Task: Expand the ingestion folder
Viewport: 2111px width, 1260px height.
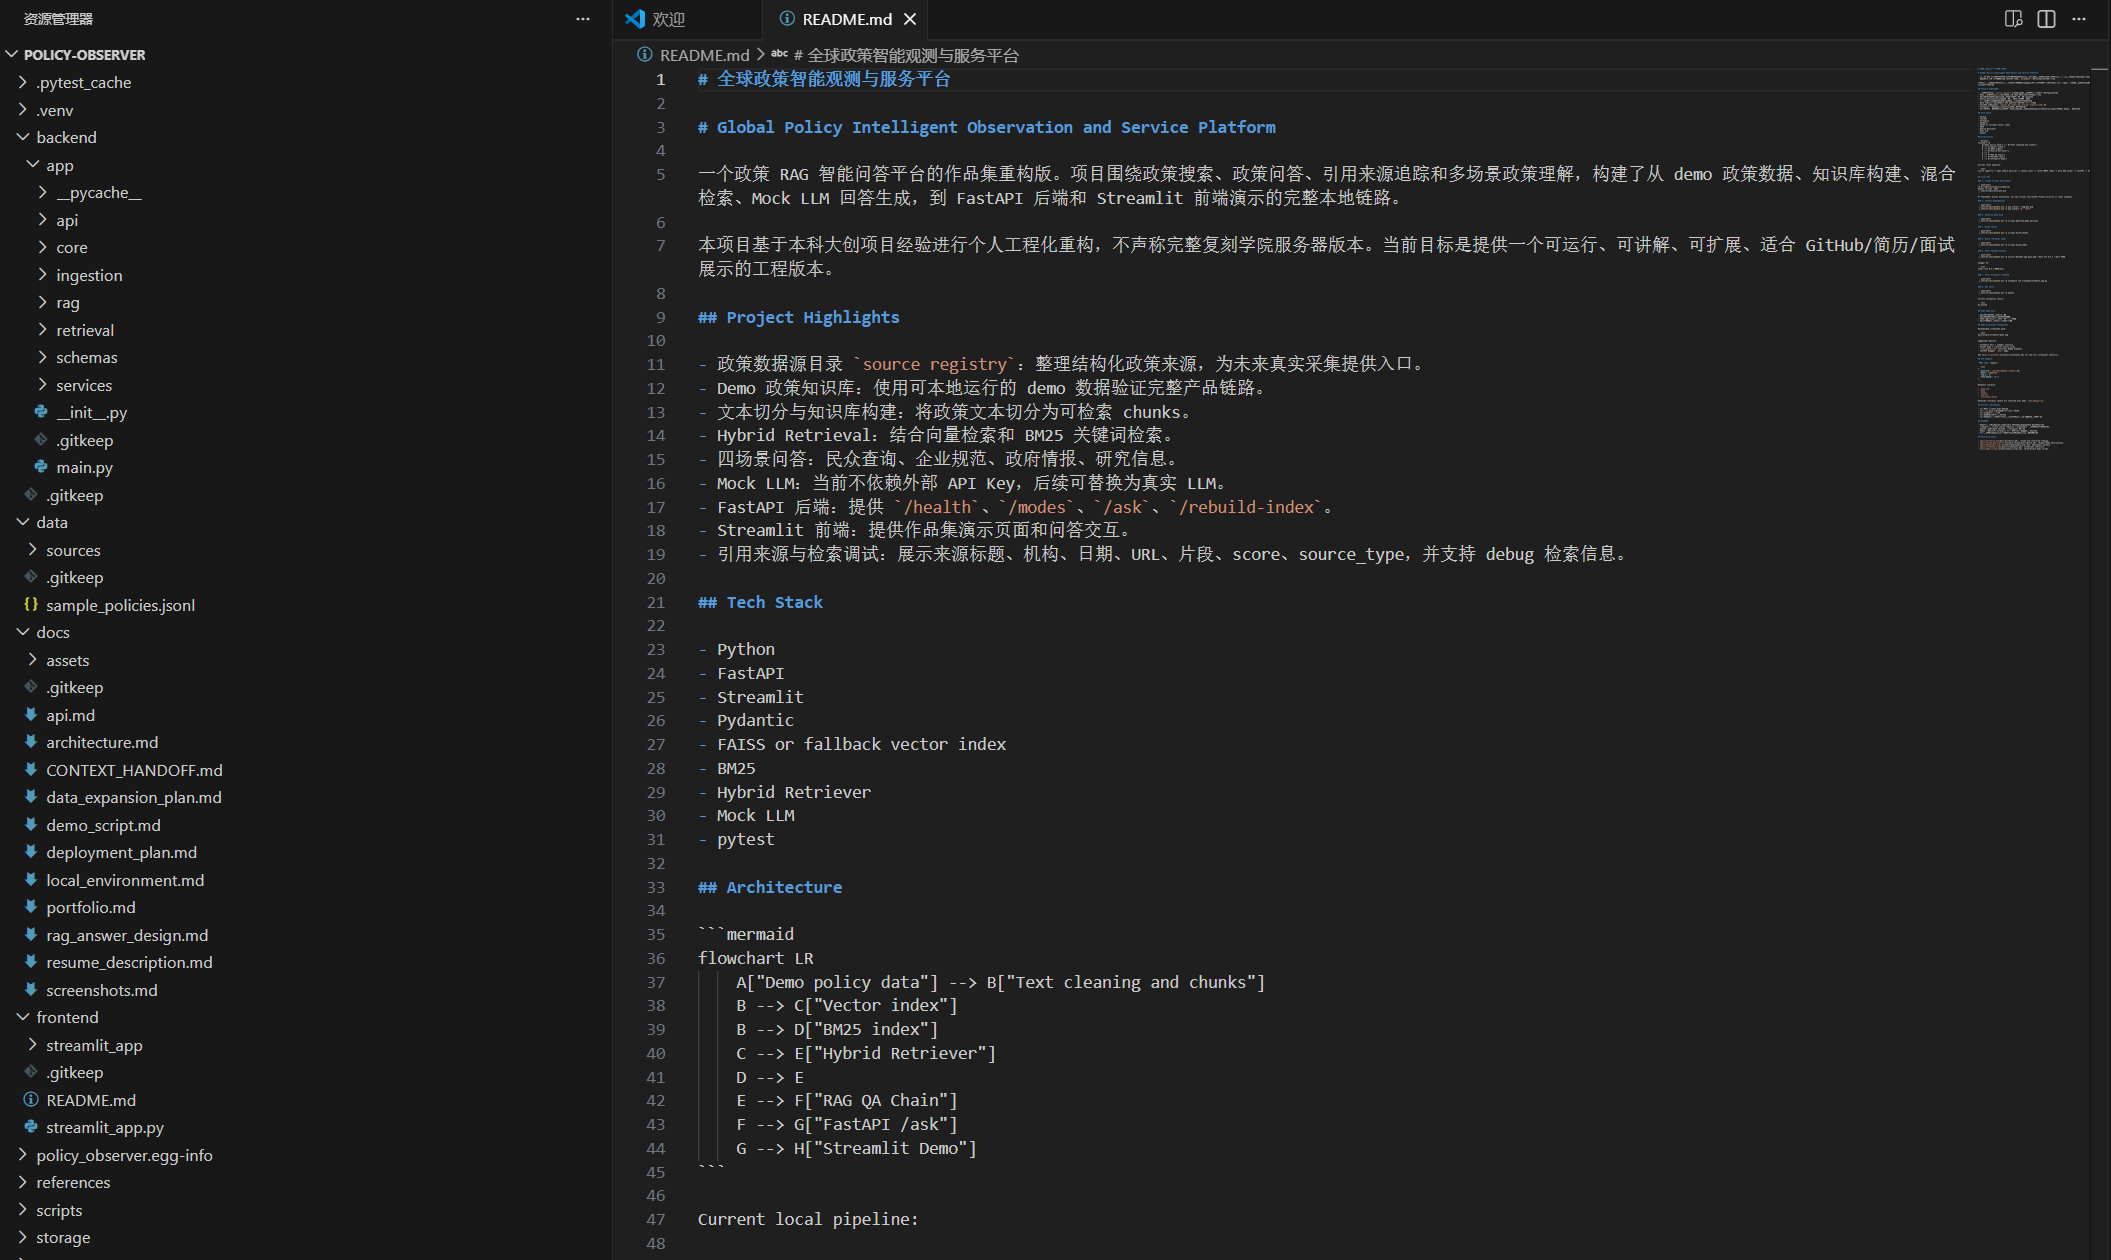Action: 43,274
